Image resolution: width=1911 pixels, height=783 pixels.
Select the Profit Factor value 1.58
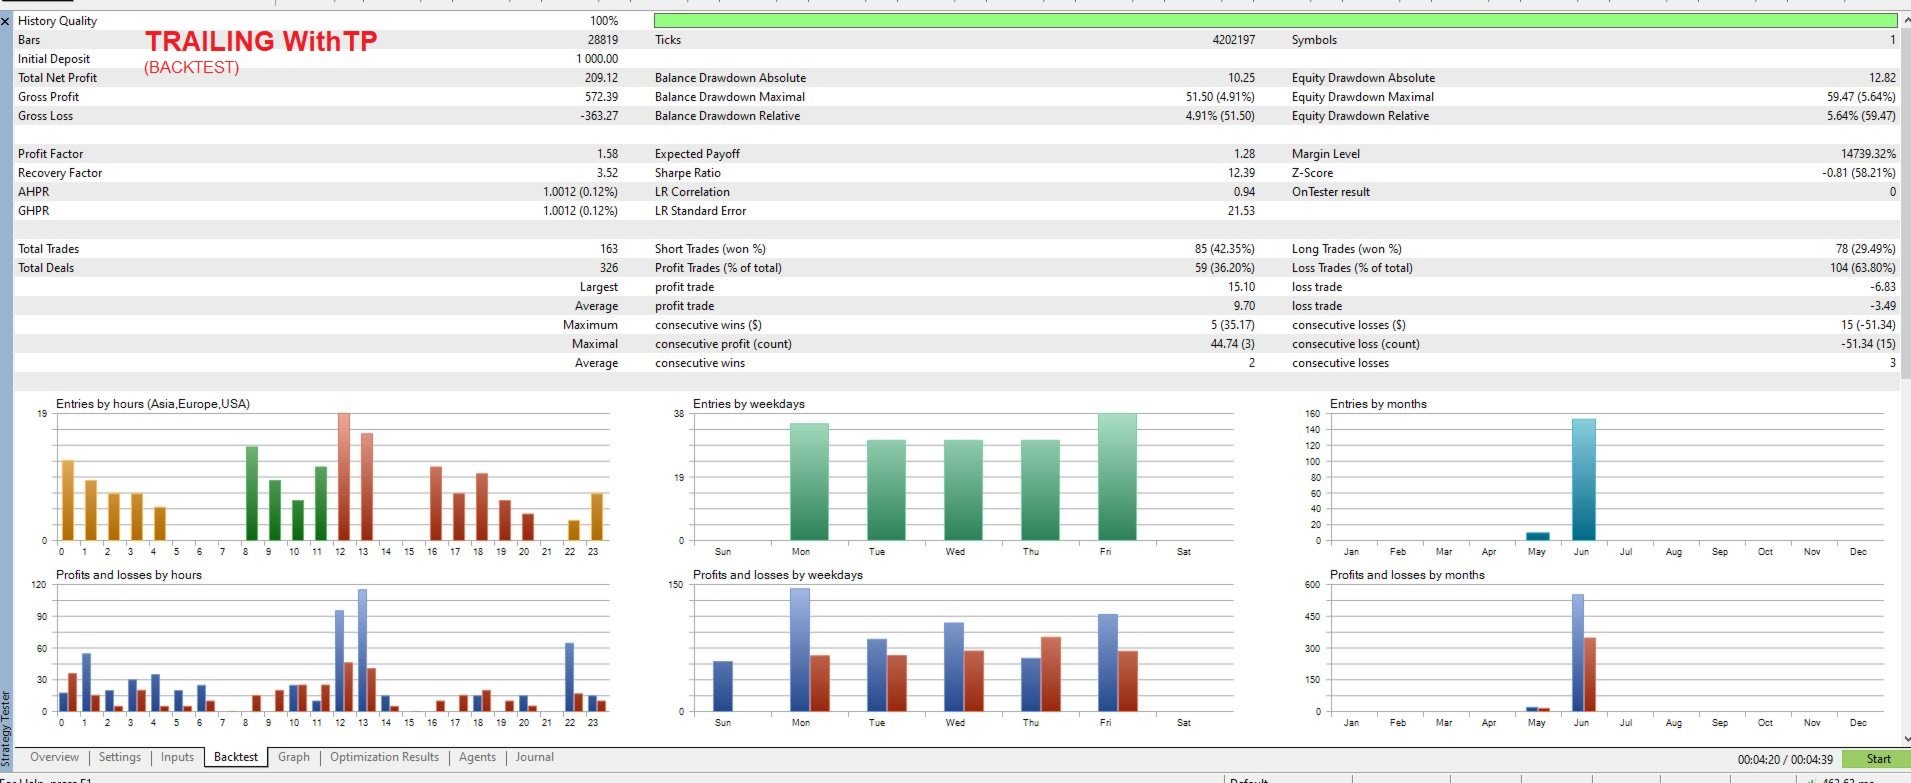[607, 154]
